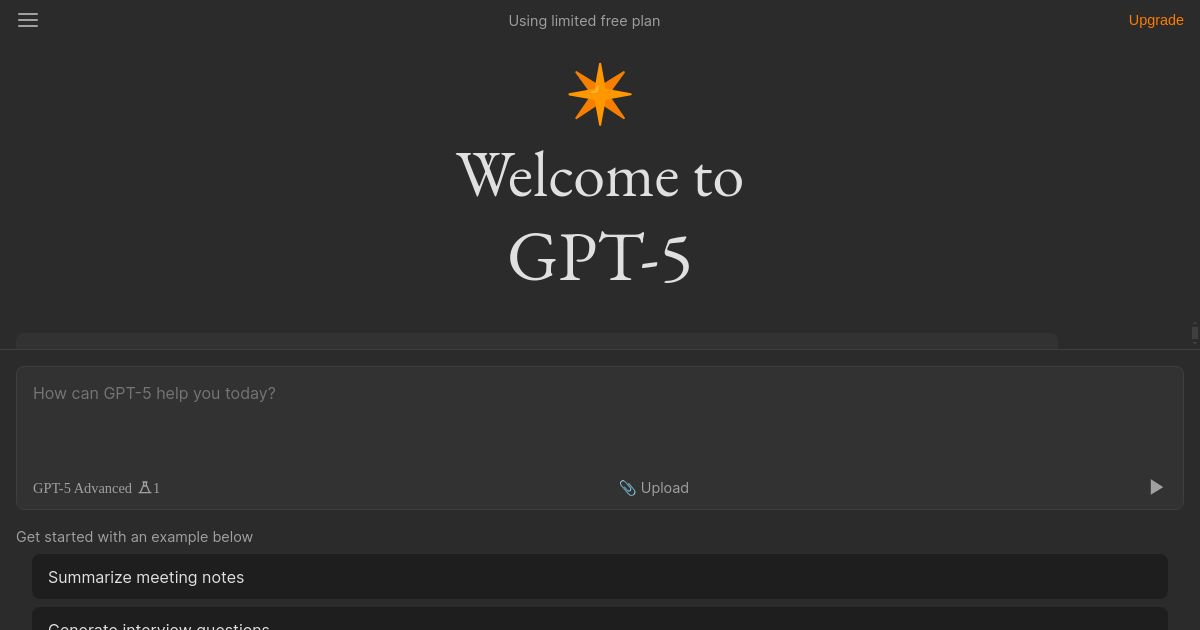Click the vertical scrollbar on the right edge
1200x630 pixels.
point(1194,334)
